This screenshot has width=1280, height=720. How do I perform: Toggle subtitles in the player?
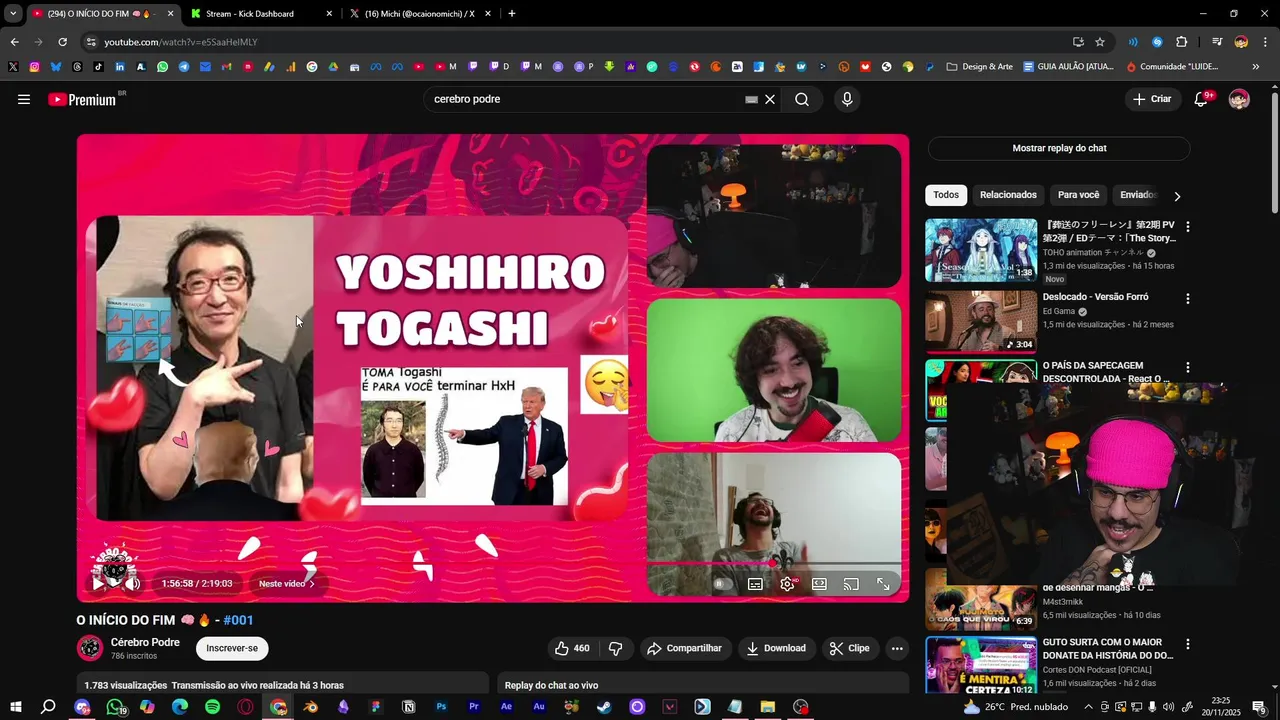(755, 584)
